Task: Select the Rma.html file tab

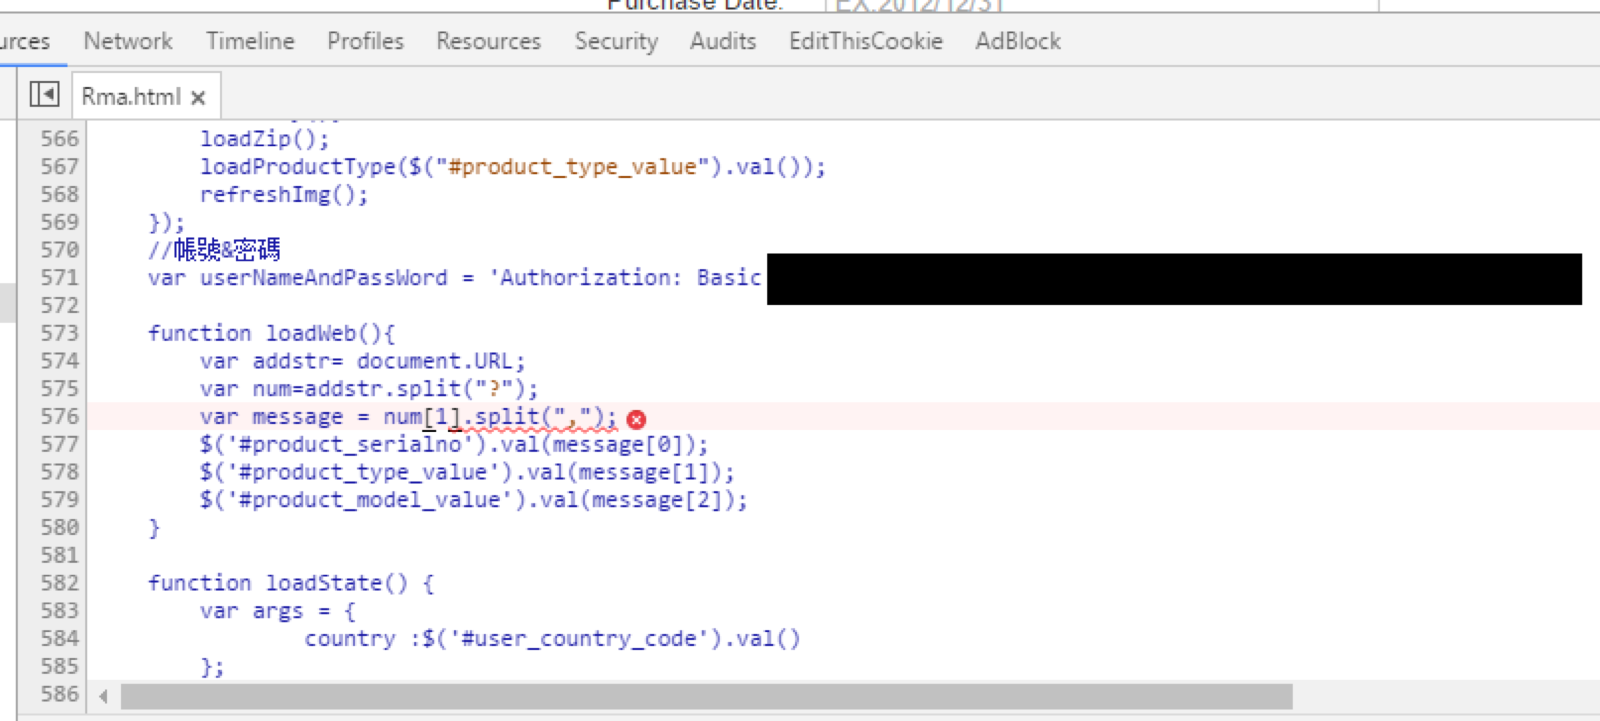Action: point(131,97)
